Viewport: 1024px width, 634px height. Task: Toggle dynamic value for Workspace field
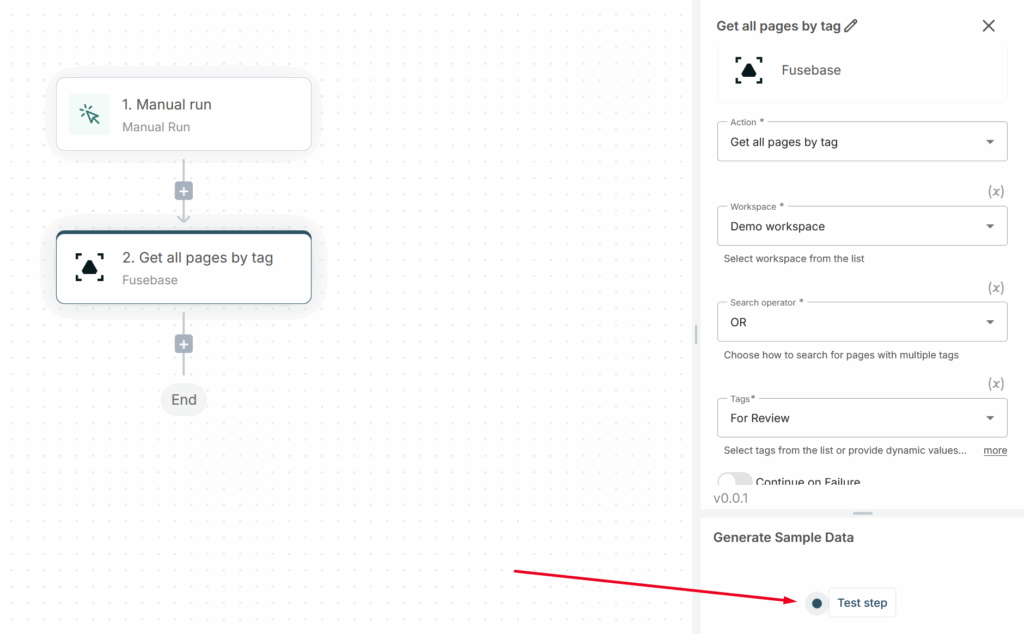point(996,191)
